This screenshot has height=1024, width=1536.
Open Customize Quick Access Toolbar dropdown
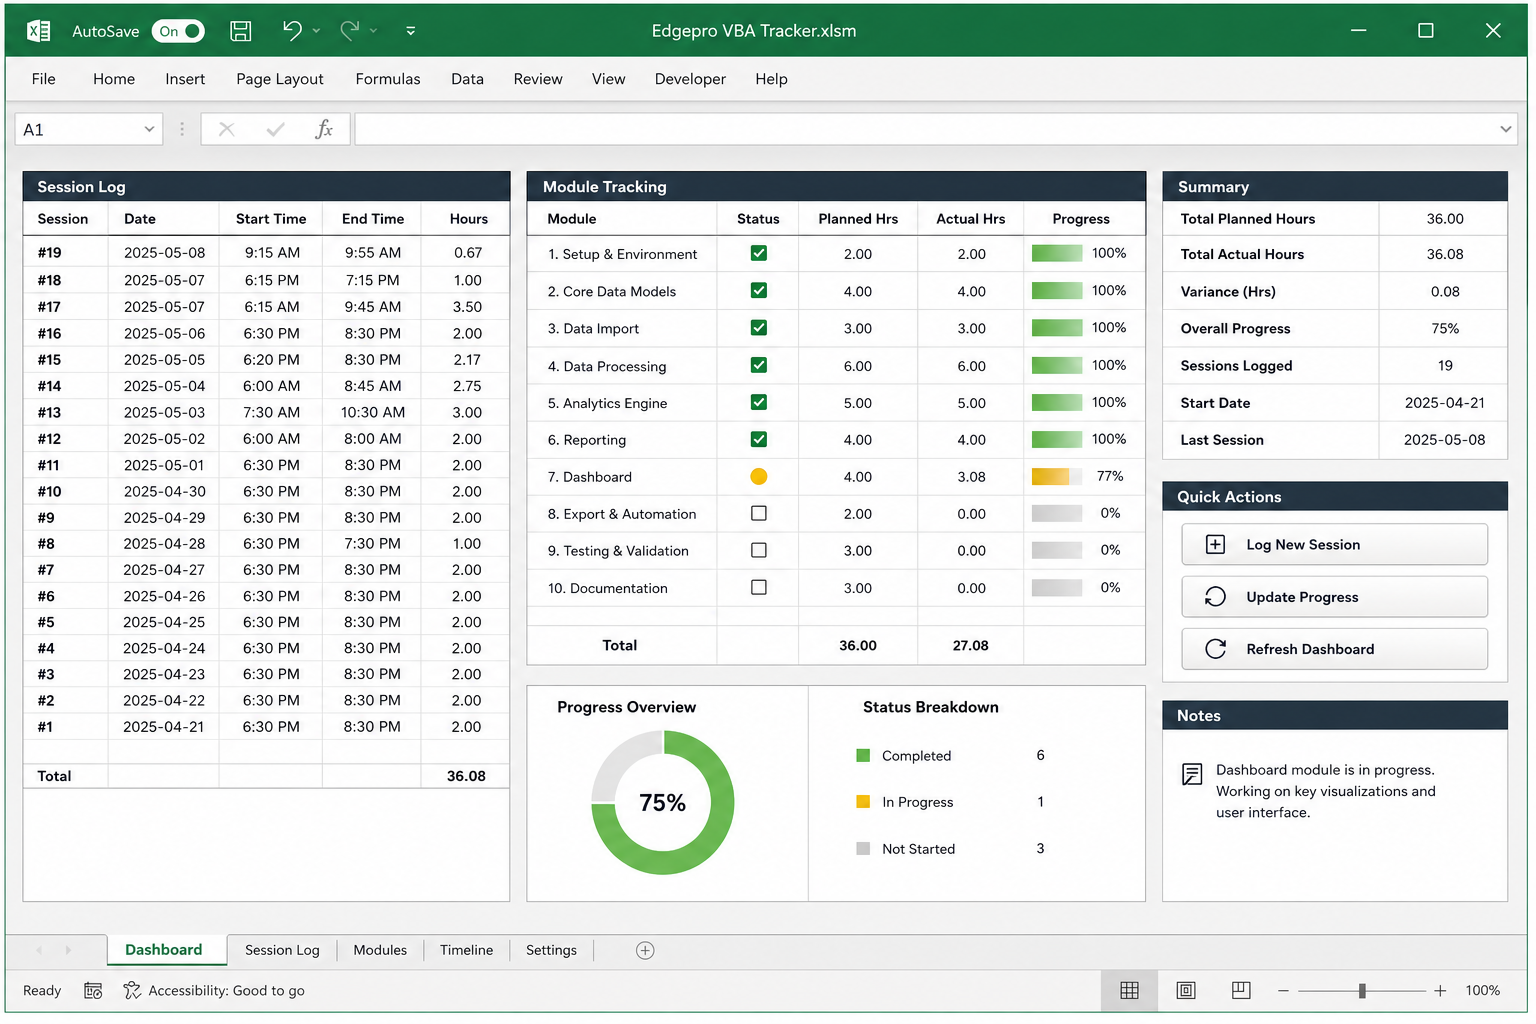tap(410, 31)
